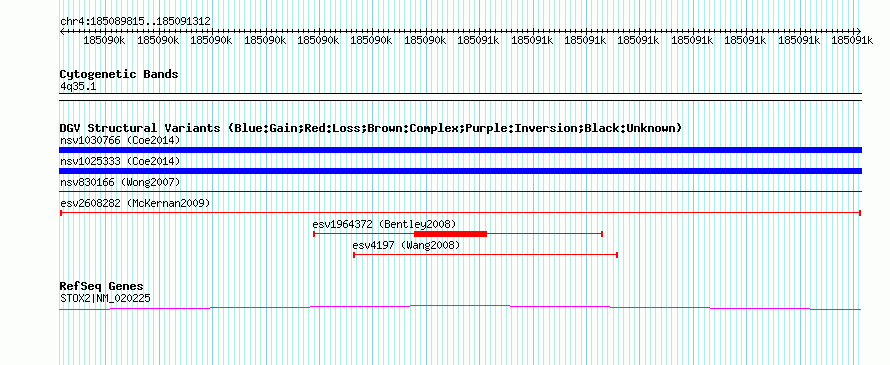Click the first 185091k ruler label
This screenshot has height=365, width=890.
tap(478, 40)
